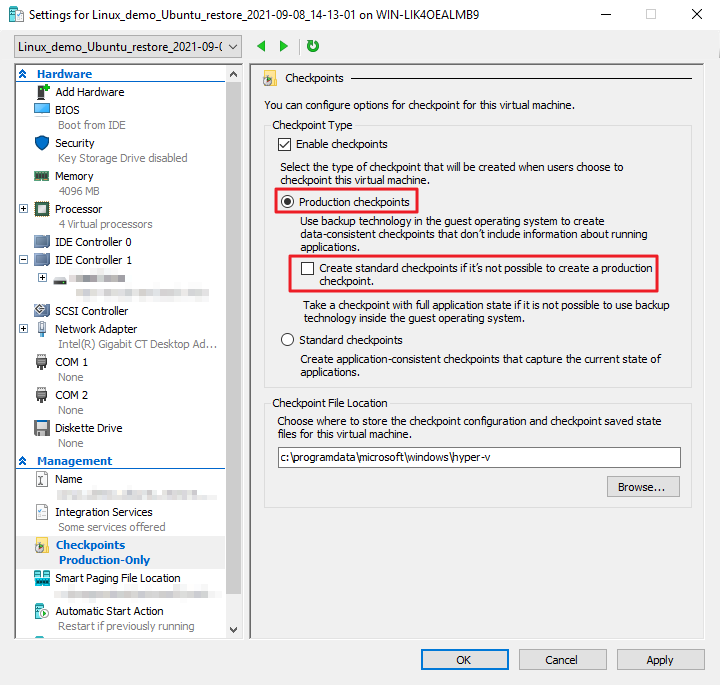Click the green refresh icon
This screenshot has width=720, height=685.
pyautogui.click(x=313, y=46)
